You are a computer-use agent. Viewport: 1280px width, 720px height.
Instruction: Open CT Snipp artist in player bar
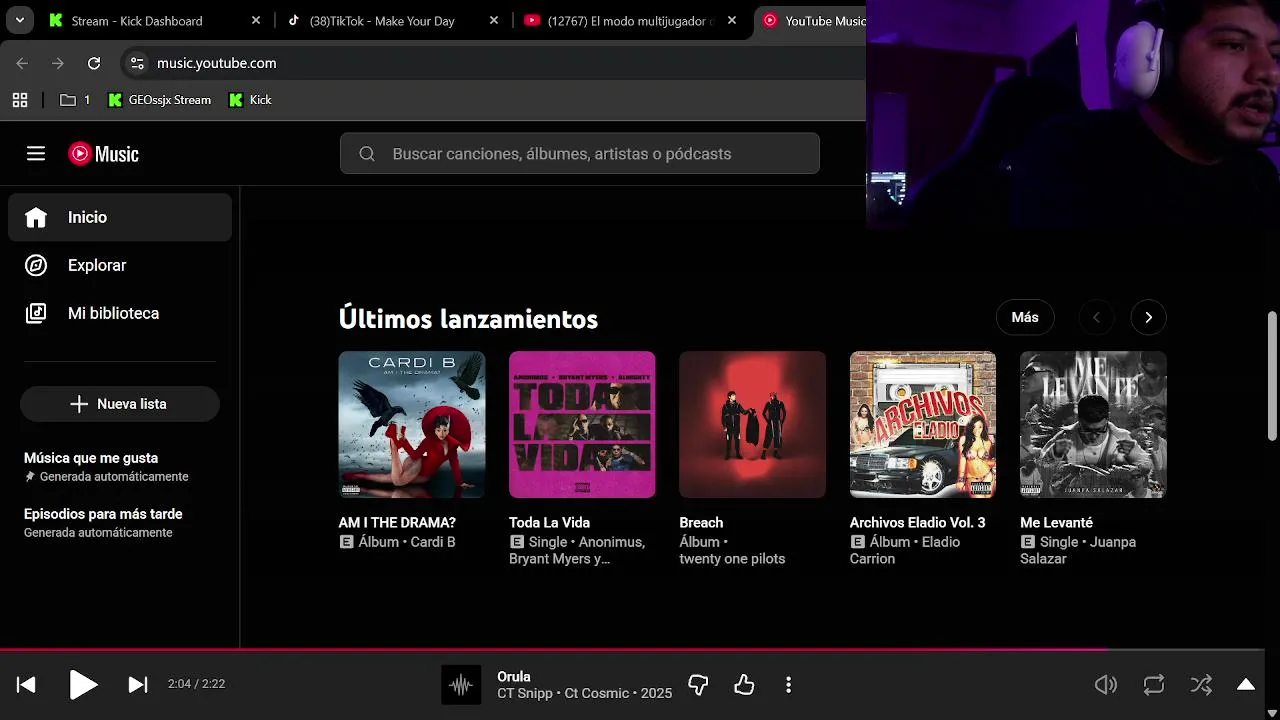(x=525, y=693)
